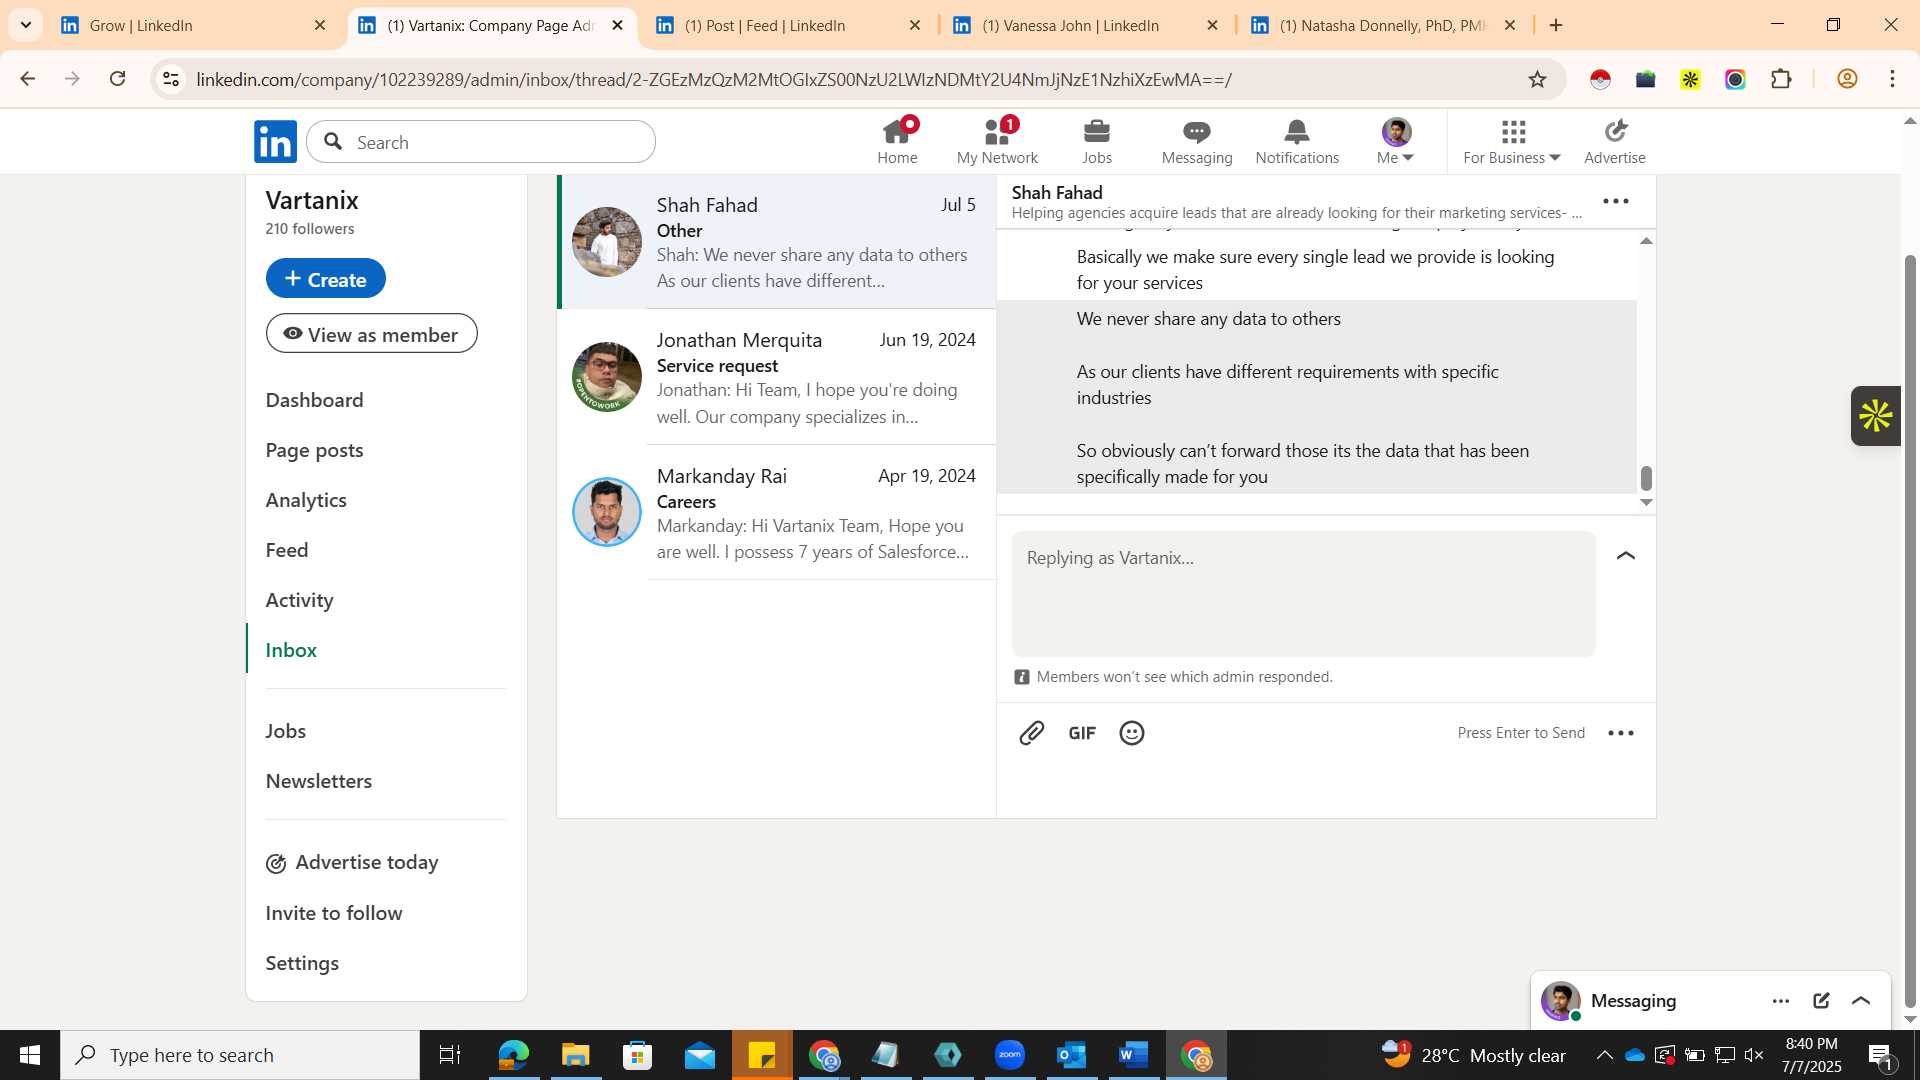This screenshot has height=1080, width=1920.
Task: Attach a file with paperclip icon
Action: click(1032, 733)
